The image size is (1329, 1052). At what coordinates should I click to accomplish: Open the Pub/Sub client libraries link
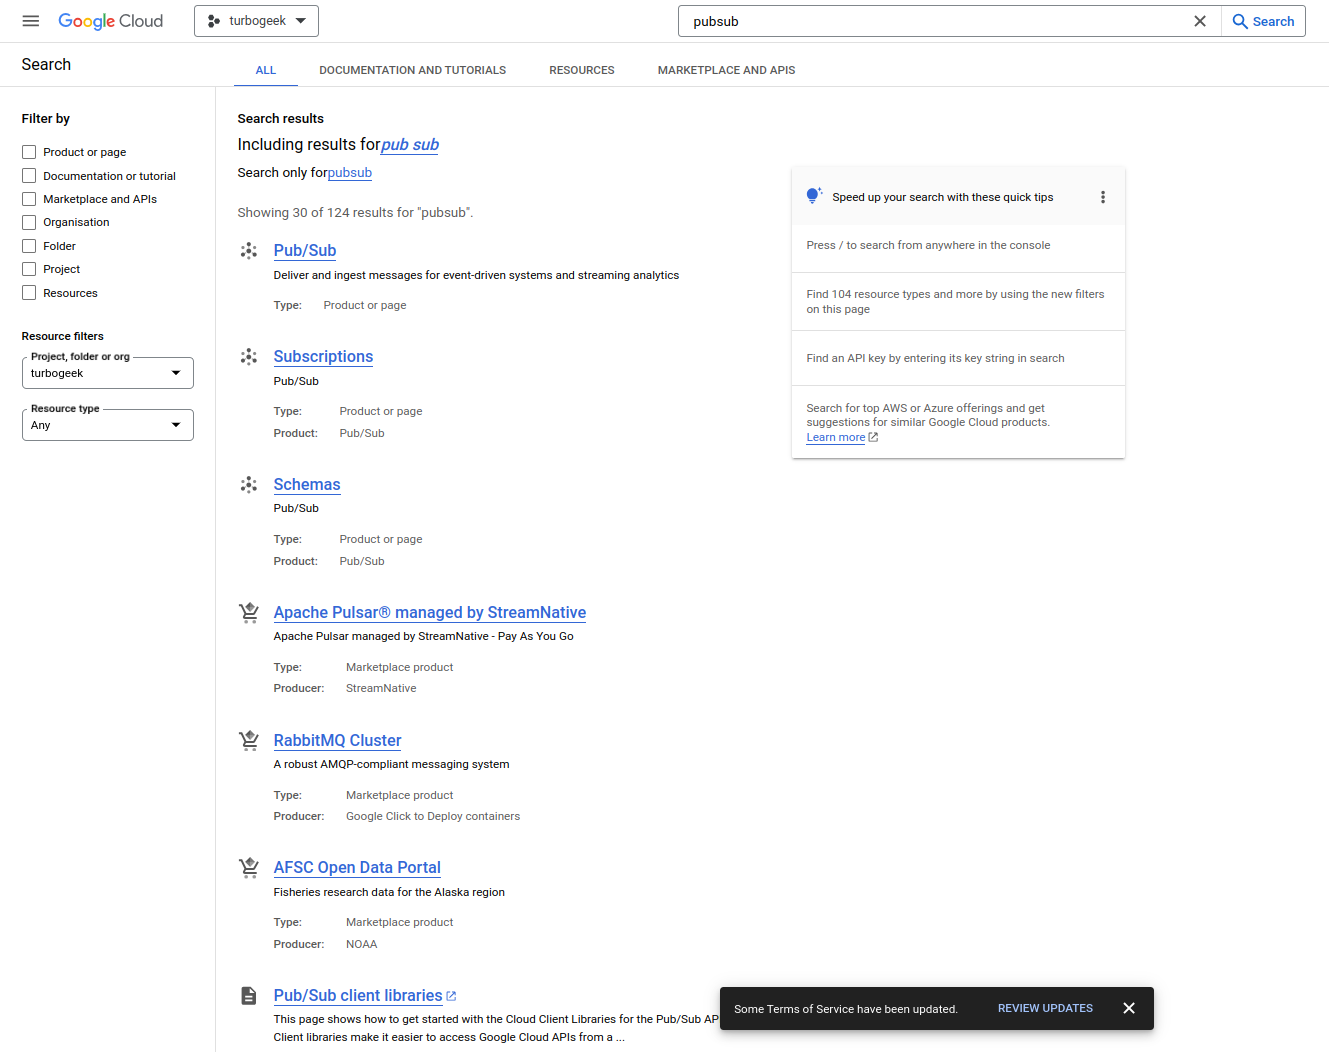[358, 996]
